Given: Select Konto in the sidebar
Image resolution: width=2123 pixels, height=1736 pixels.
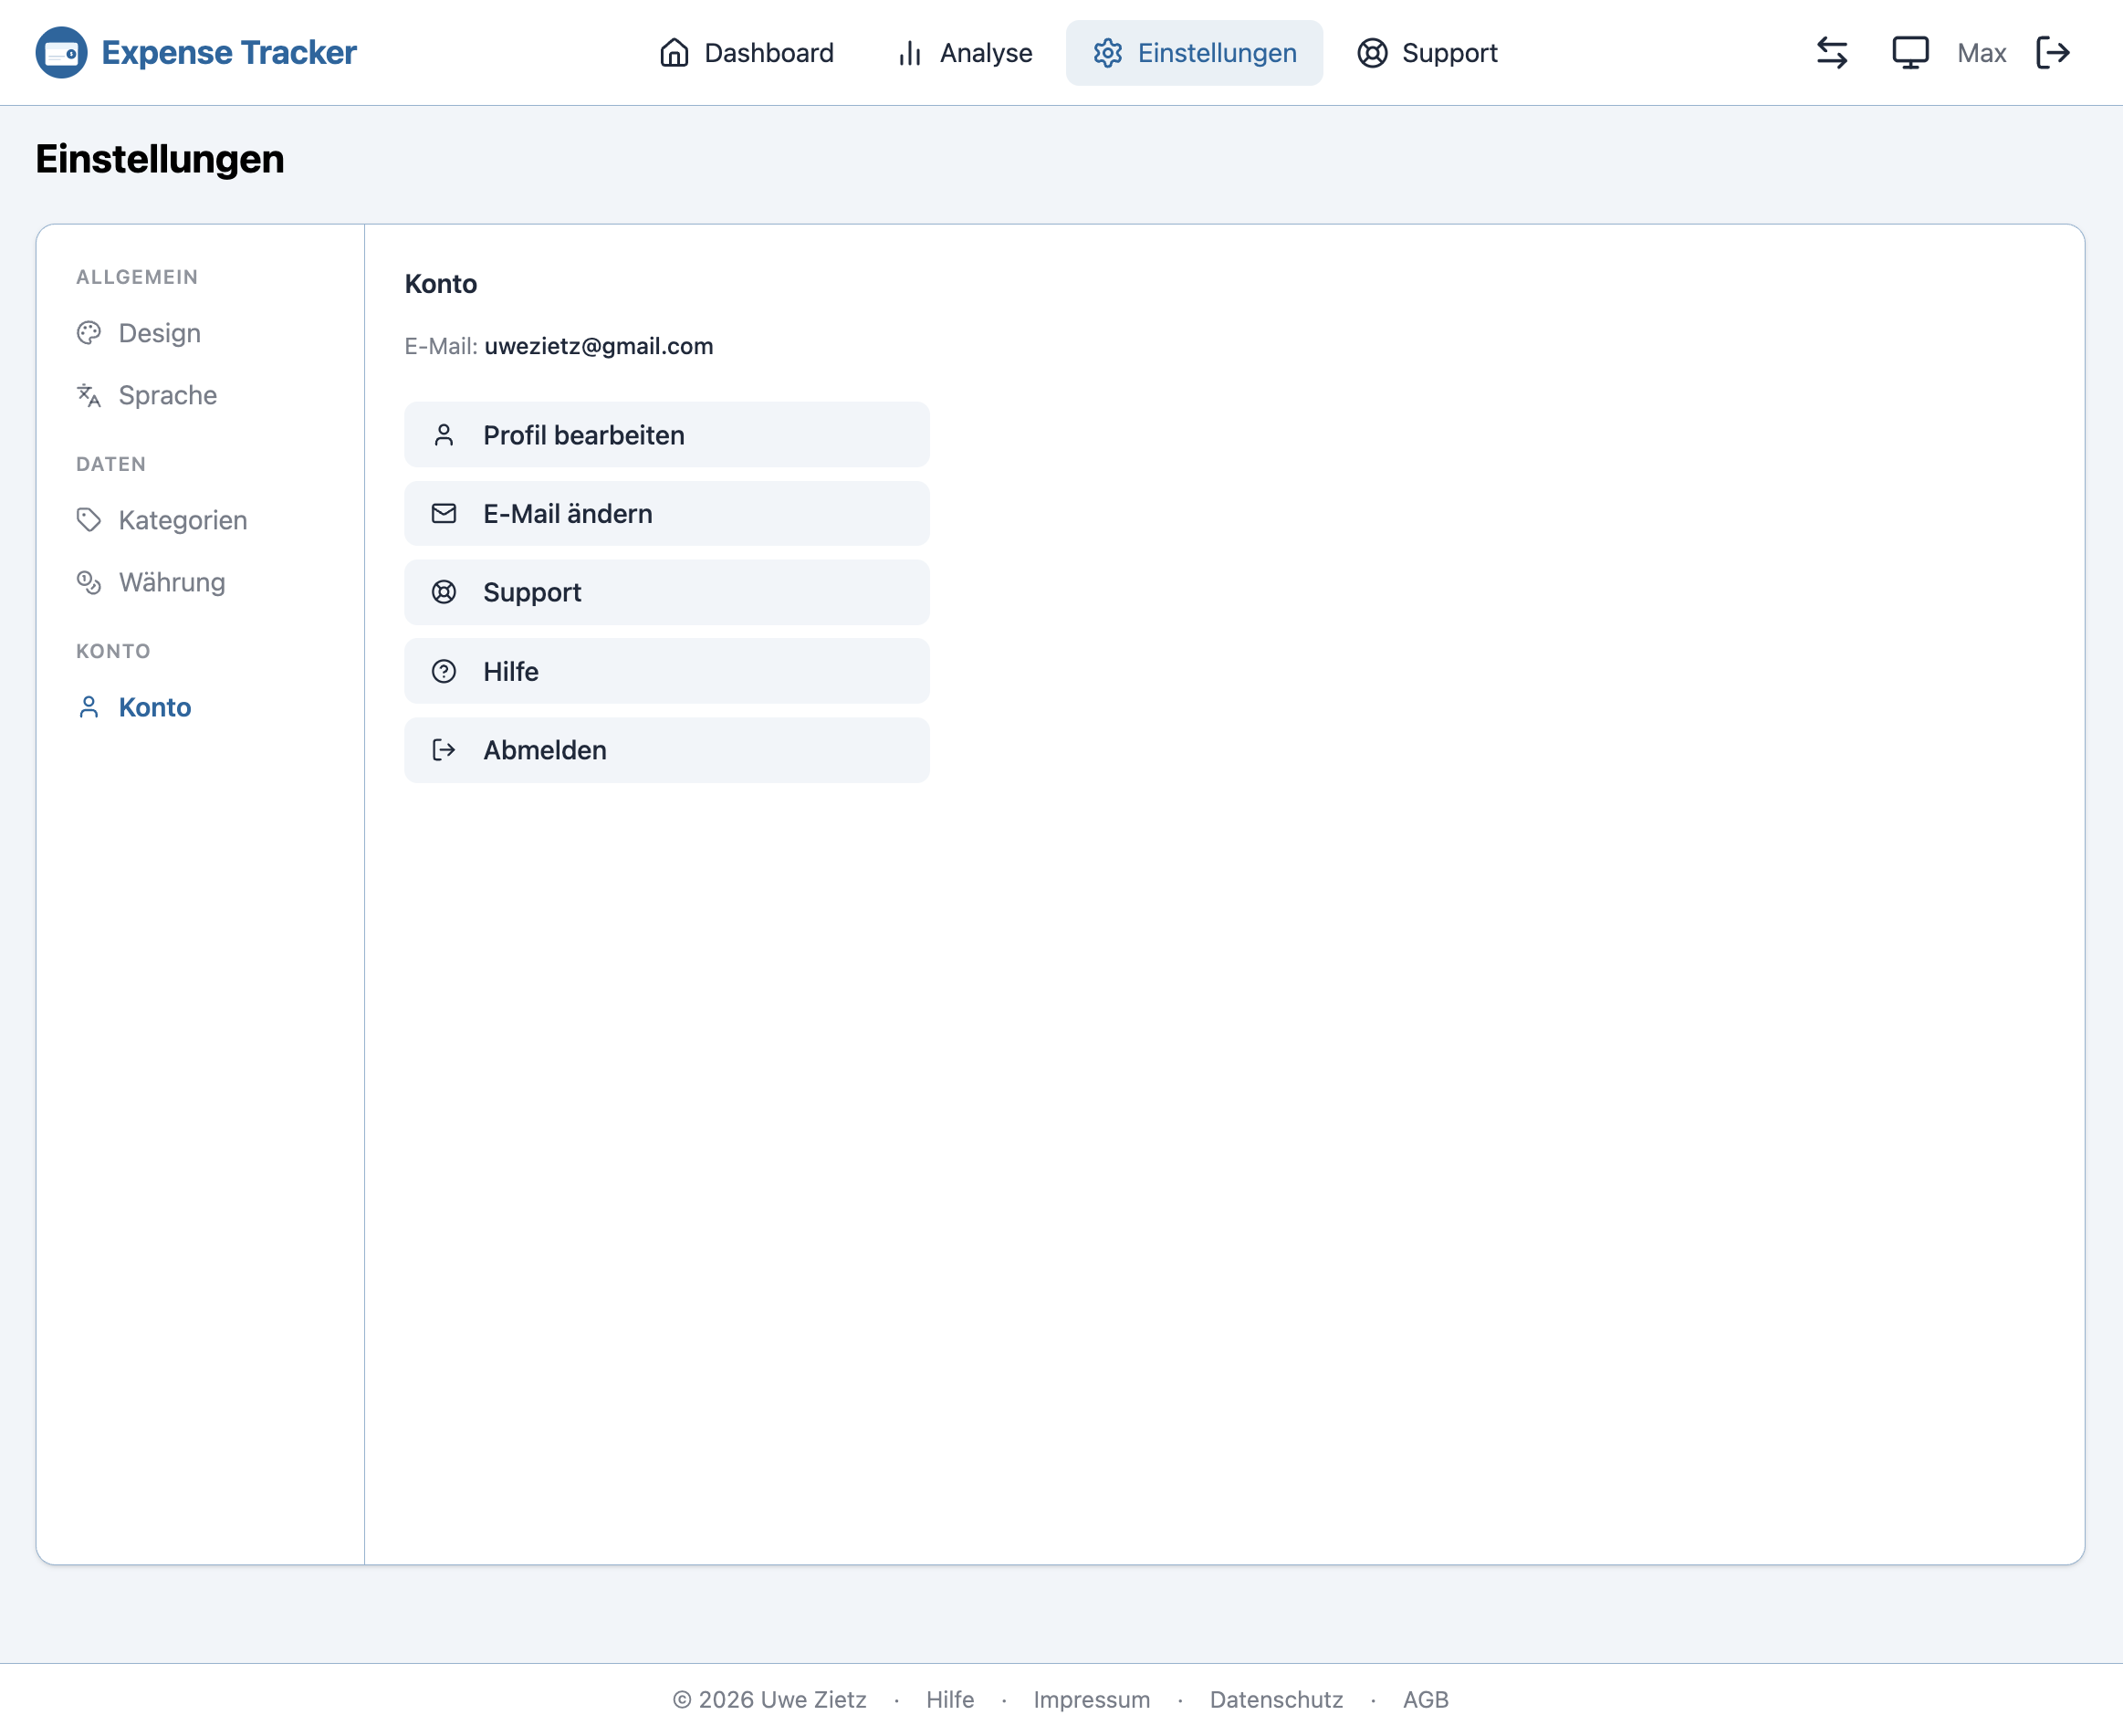Looking at the screenshot, I should click(x=154, y=707).
